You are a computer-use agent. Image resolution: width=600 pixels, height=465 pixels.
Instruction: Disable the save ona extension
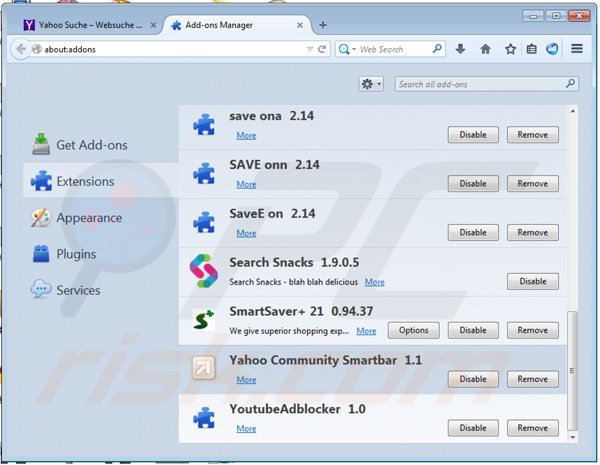click(473, 135)
